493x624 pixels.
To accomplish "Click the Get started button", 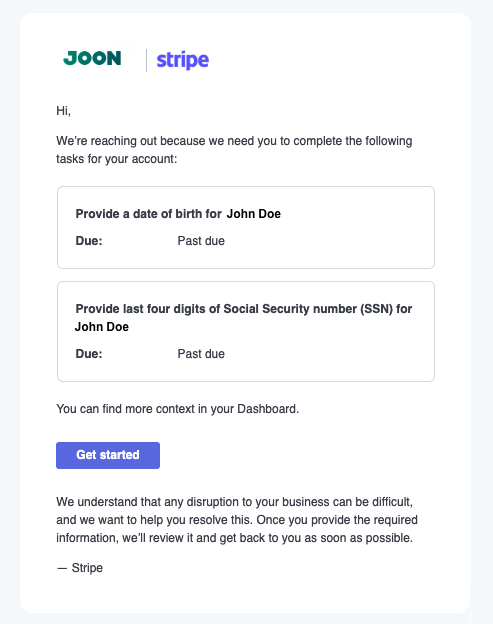I will click(108, 455).
